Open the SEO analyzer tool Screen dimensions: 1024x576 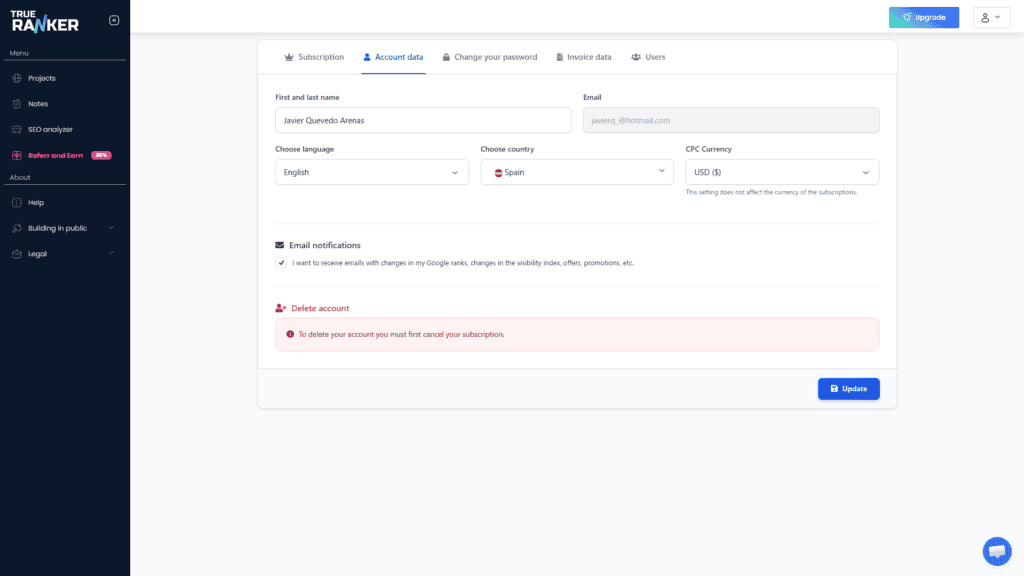click(47, 129)
